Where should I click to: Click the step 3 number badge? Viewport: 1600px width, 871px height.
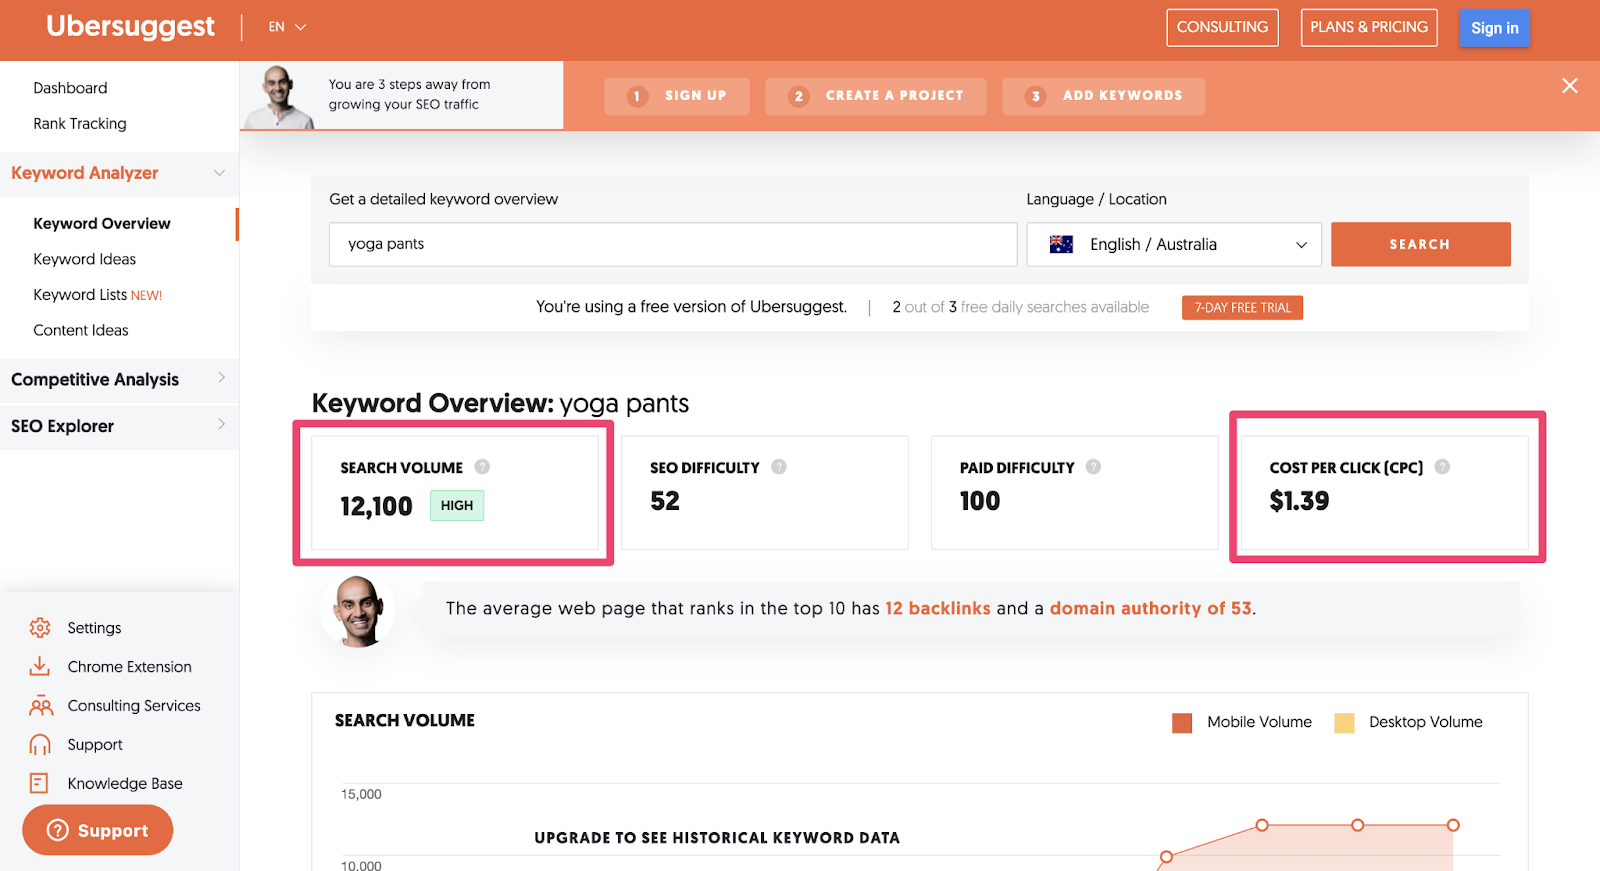(x=1036, y=96)
